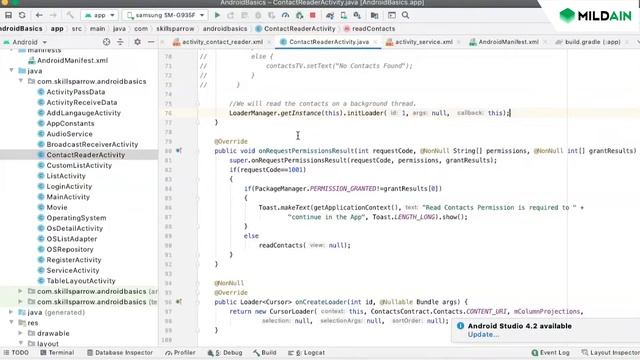The image size is (640, 360).
Task: Select TableLayoutActivity in project tree
Action: (81, 281)
